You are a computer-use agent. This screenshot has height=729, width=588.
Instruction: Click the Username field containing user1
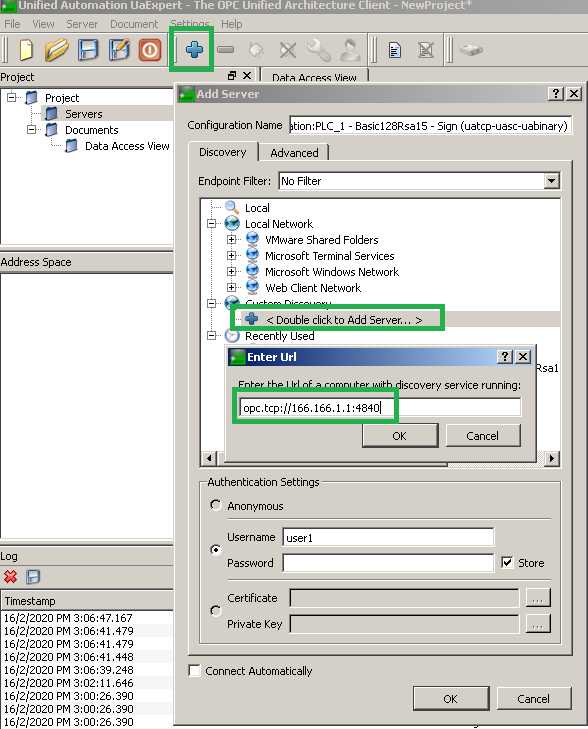point(388,537)
